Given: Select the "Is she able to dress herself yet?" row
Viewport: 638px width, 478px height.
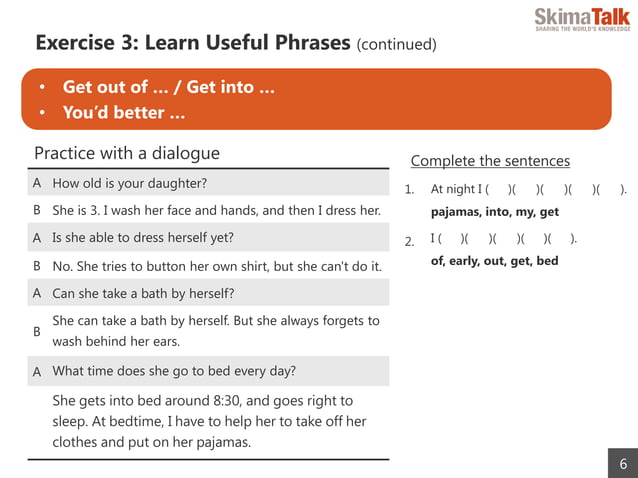Looking at the screenshot, I should tap(143, 238).
